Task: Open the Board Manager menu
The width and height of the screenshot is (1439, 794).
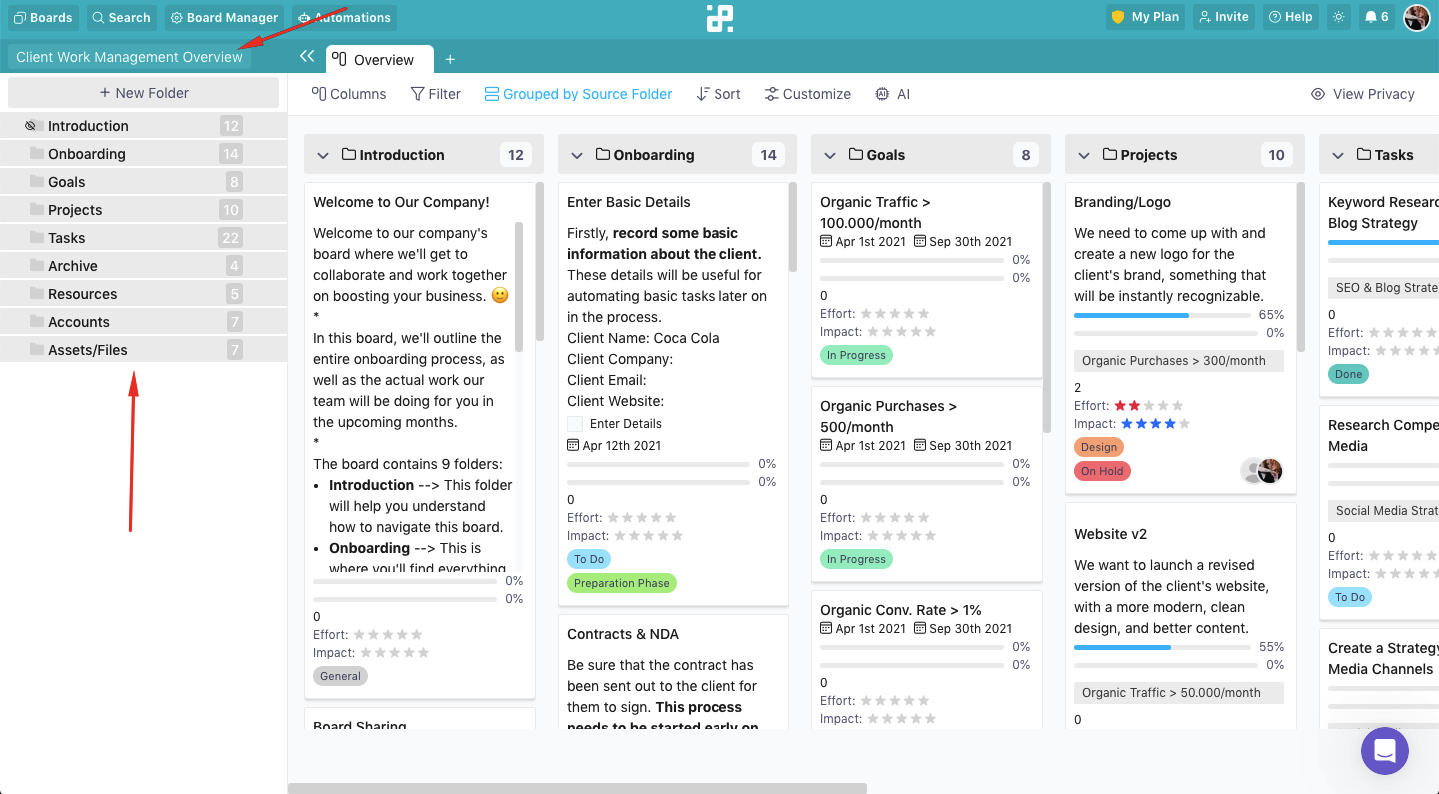Action: tap(224, 17)
